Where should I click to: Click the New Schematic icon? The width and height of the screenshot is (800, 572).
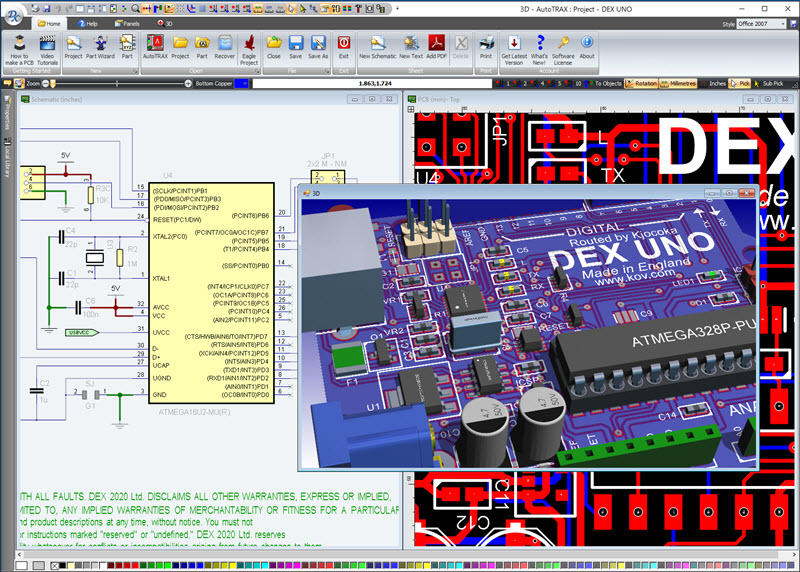[x=378, y=48]
